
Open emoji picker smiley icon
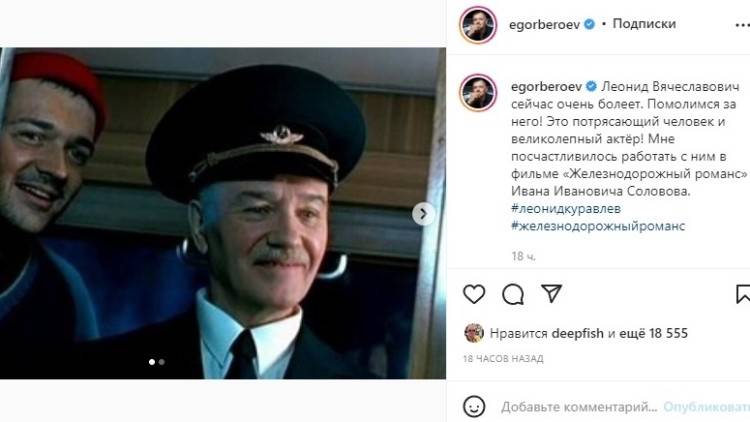point(474,407)
